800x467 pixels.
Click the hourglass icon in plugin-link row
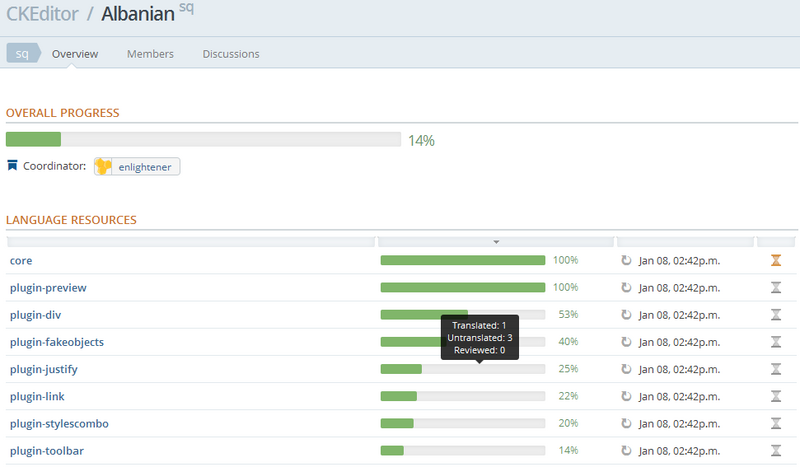[x=776, y=396]
